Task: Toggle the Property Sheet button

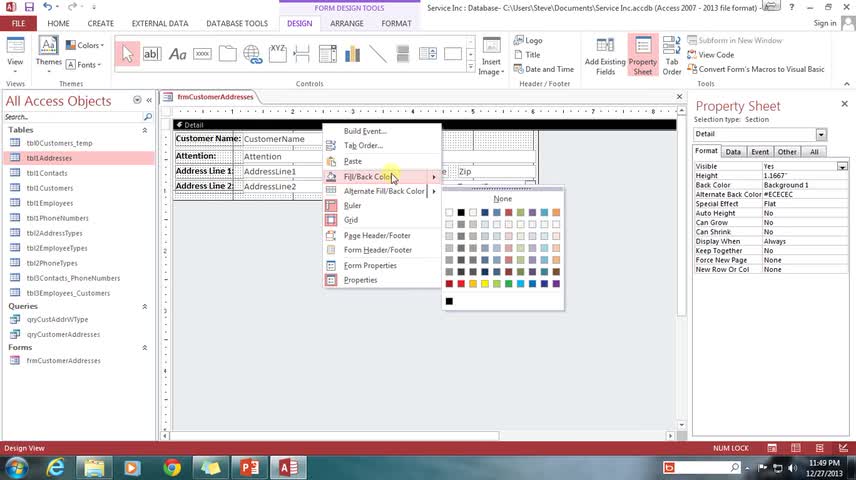Action: 643,56
